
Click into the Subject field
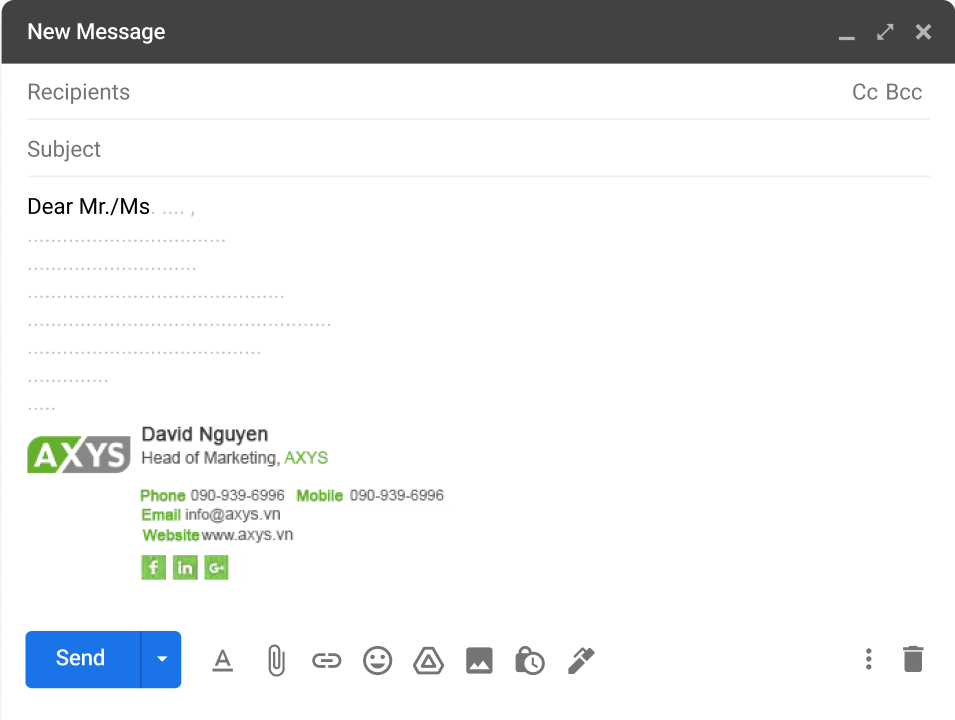tap(400, 149)
